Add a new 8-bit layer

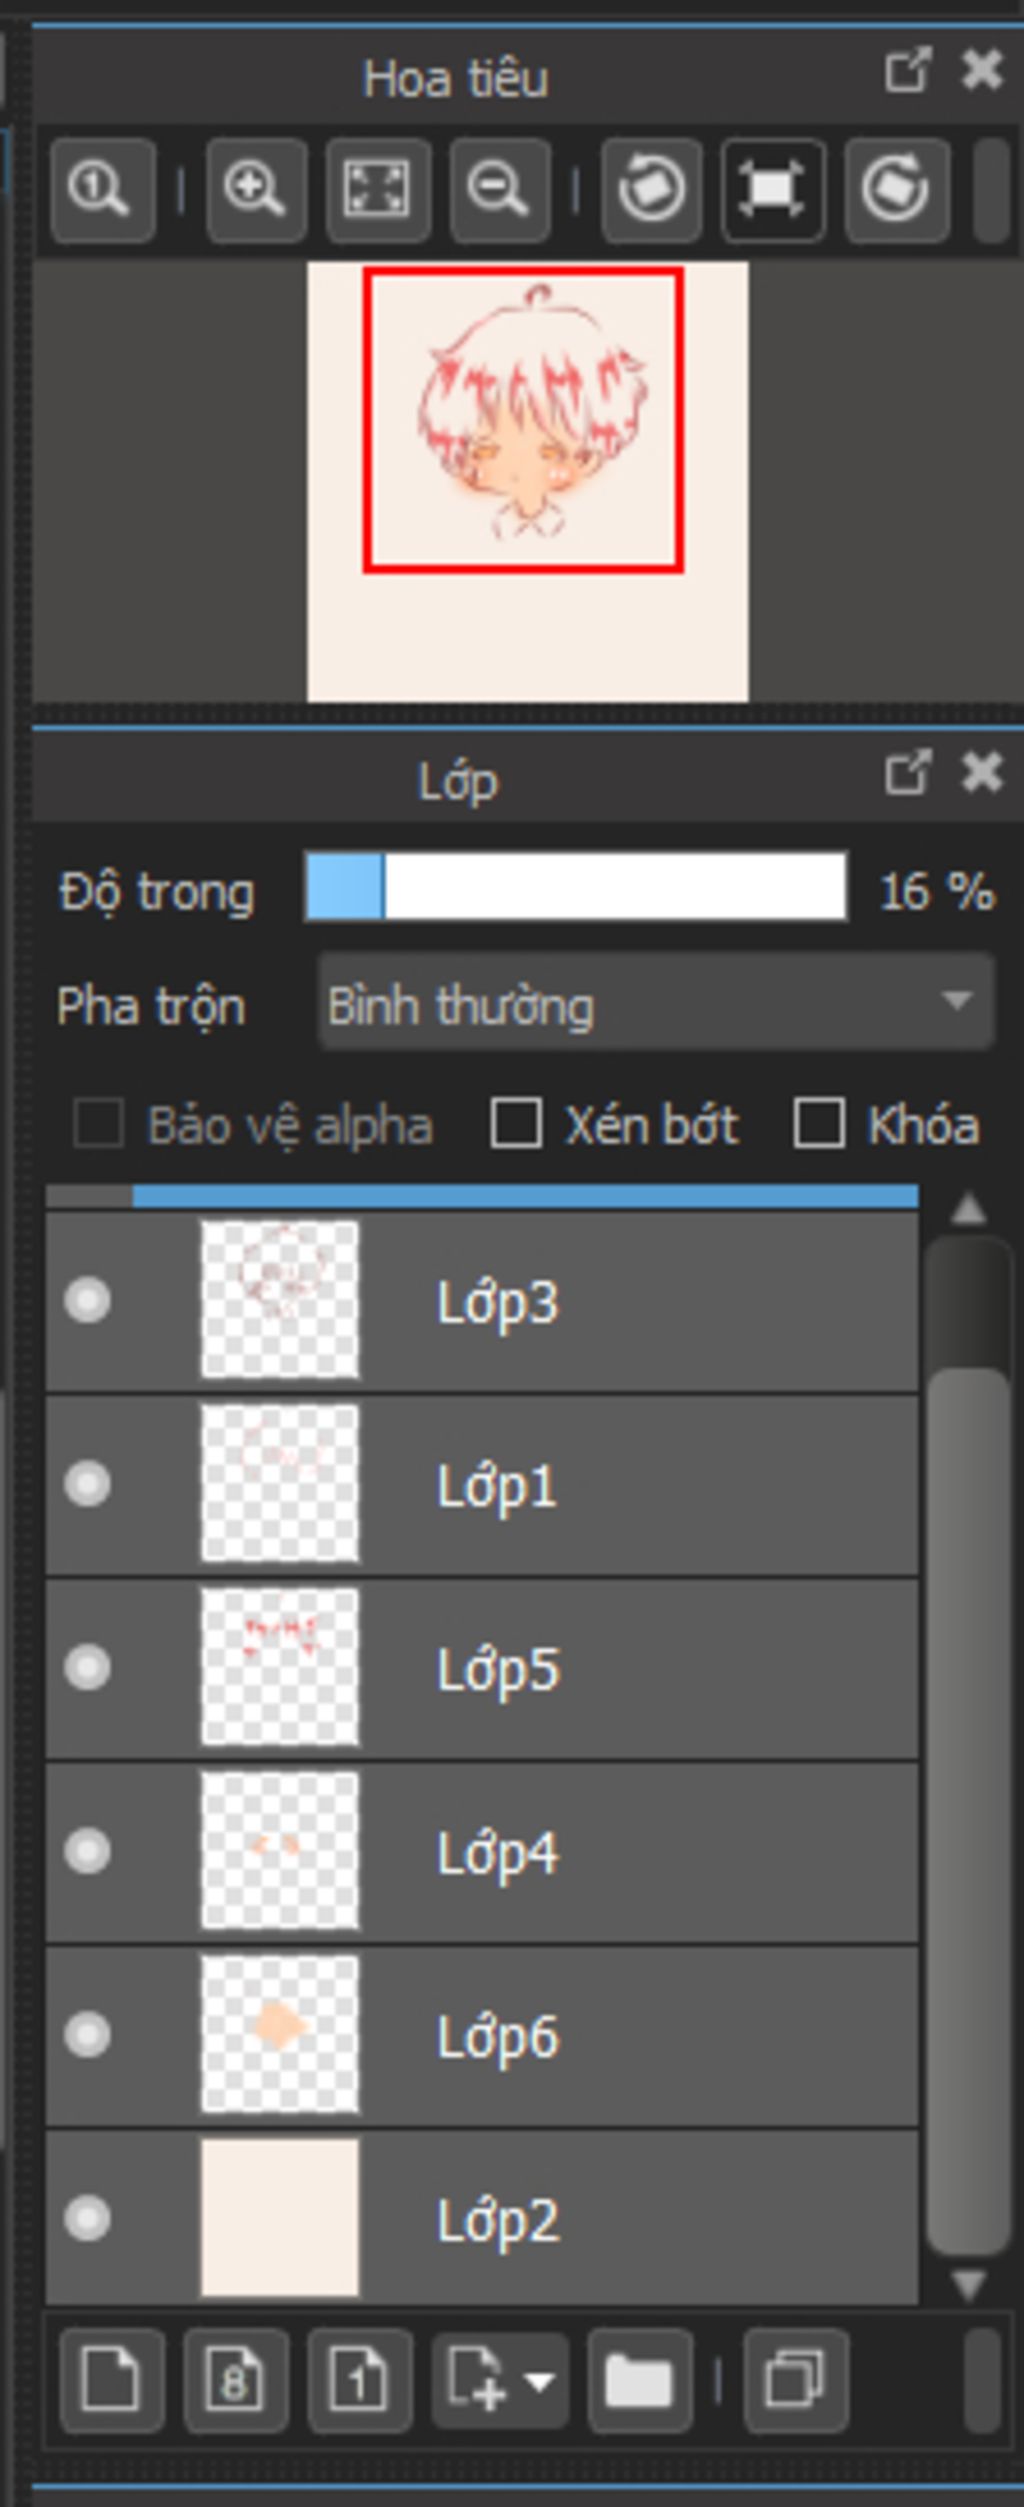coord(236,2380)
